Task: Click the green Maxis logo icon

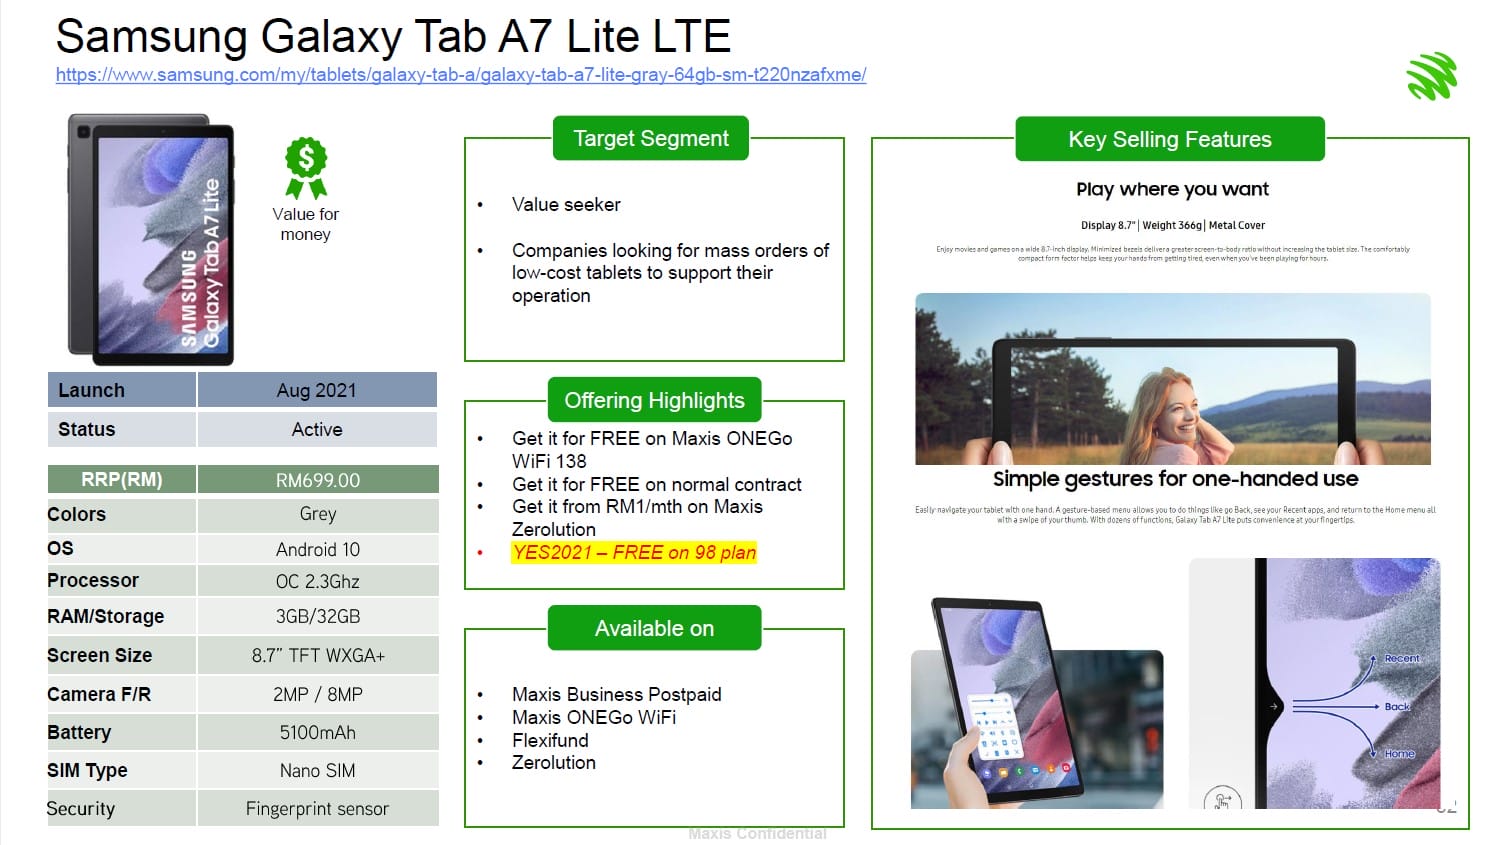Action: coord(1432,77)
